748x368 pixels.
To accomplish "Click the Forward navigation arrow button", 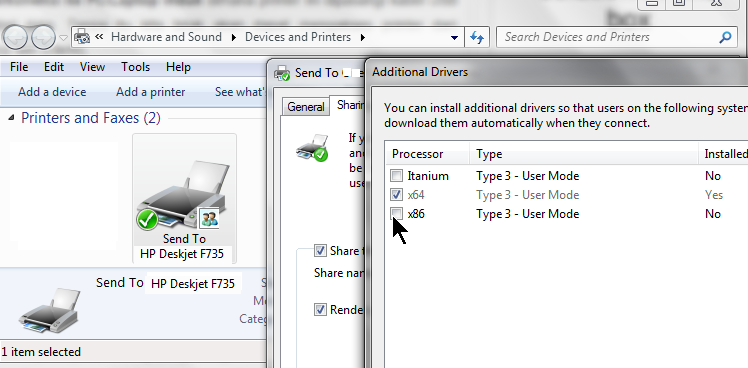I will pyautogui.click(x=43, y=37).
